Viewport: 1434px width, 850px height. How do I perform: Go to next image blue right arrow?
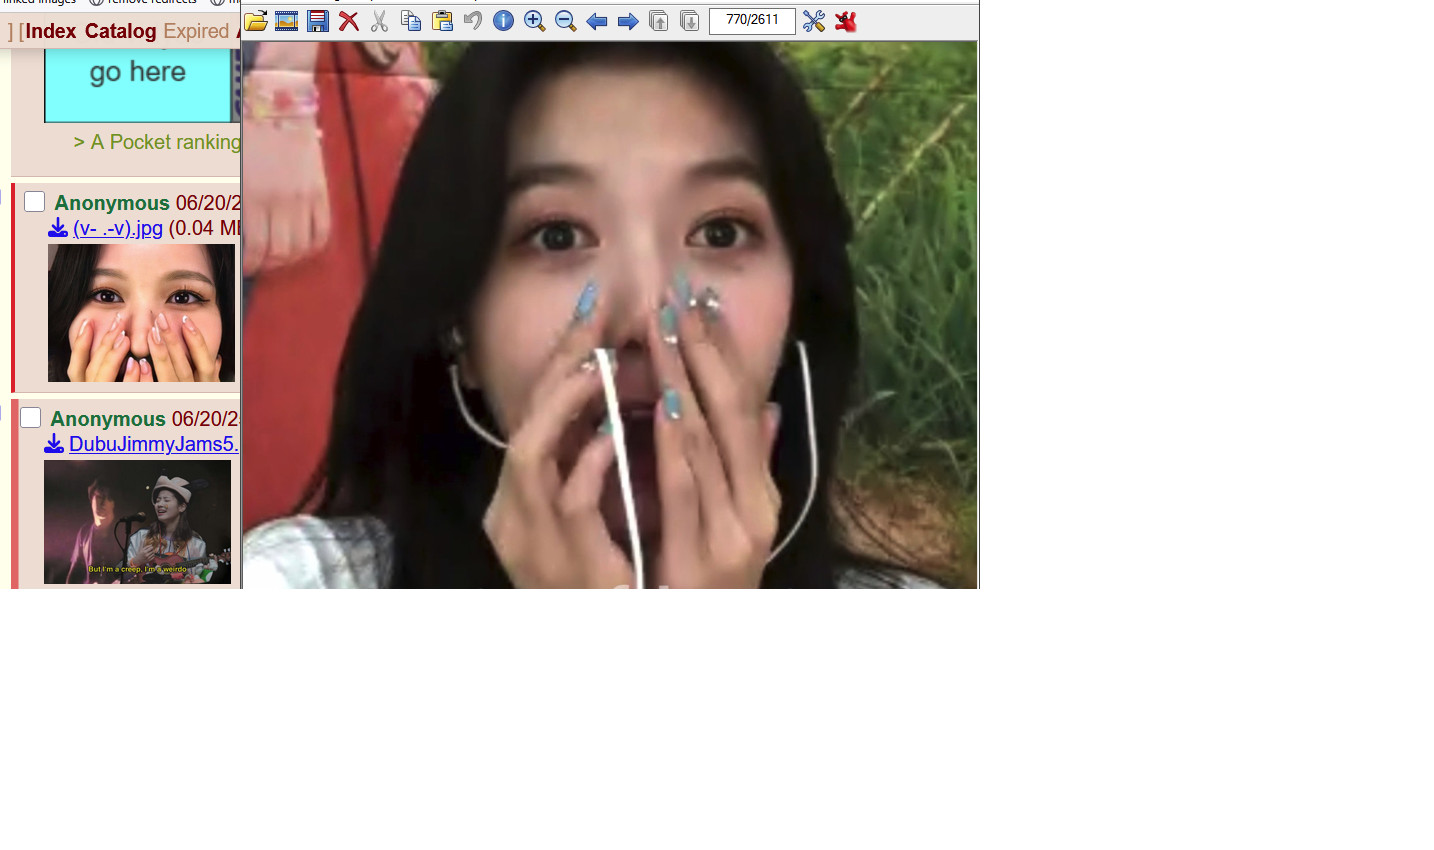pyautogui.click(x=628, y=21)
